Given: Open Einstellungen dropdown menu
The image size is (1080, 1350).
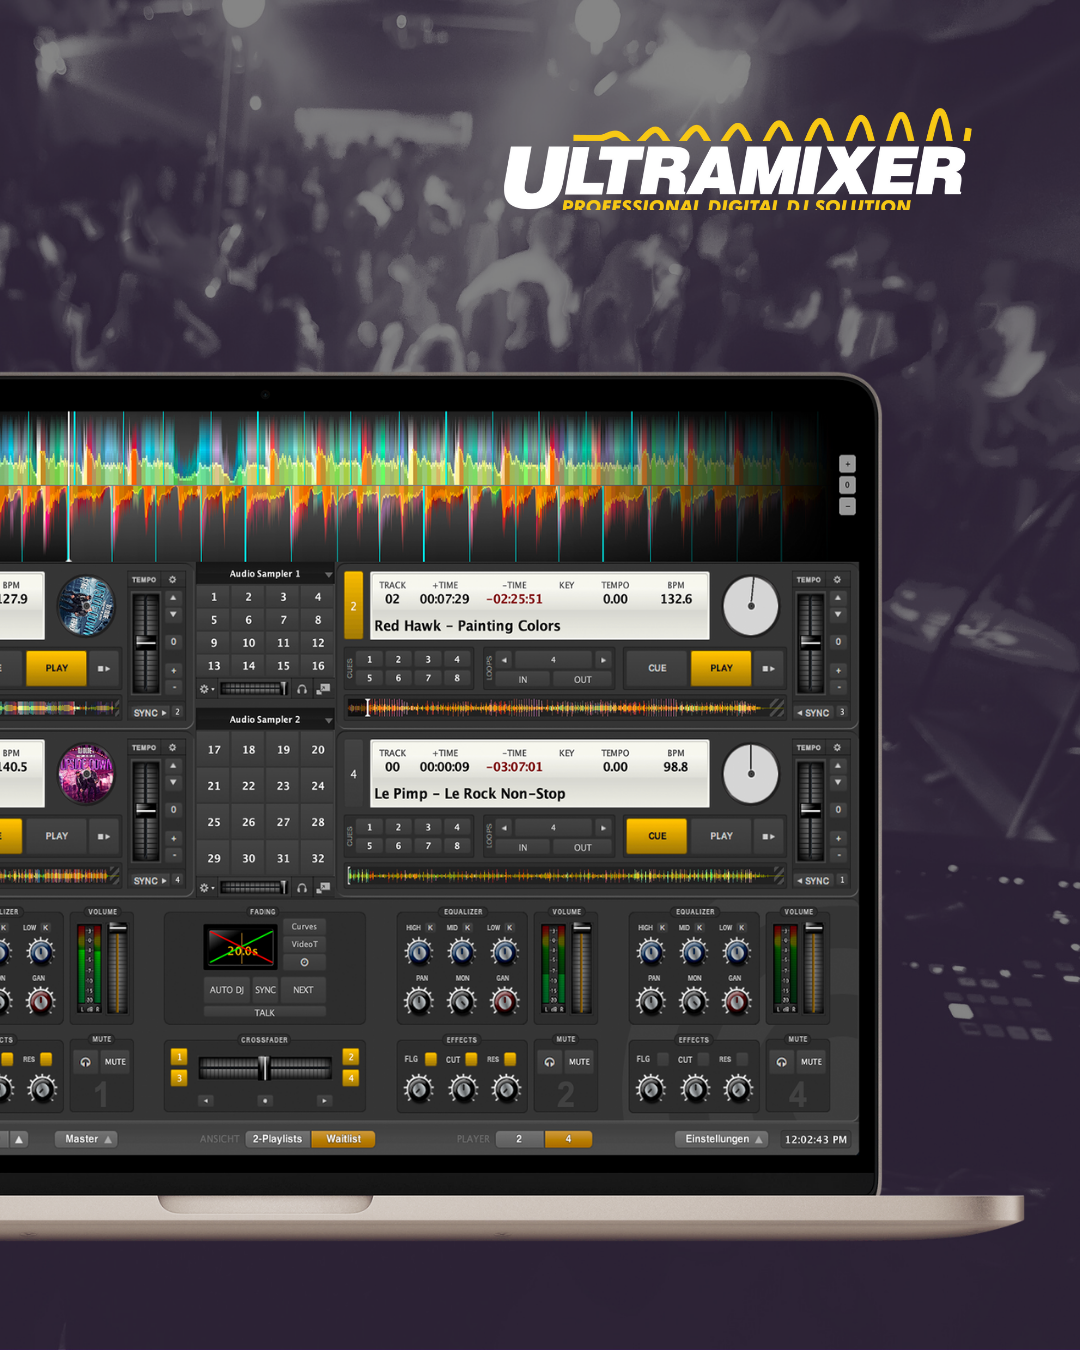Looking at the screenshot, I should (723, 1139).
